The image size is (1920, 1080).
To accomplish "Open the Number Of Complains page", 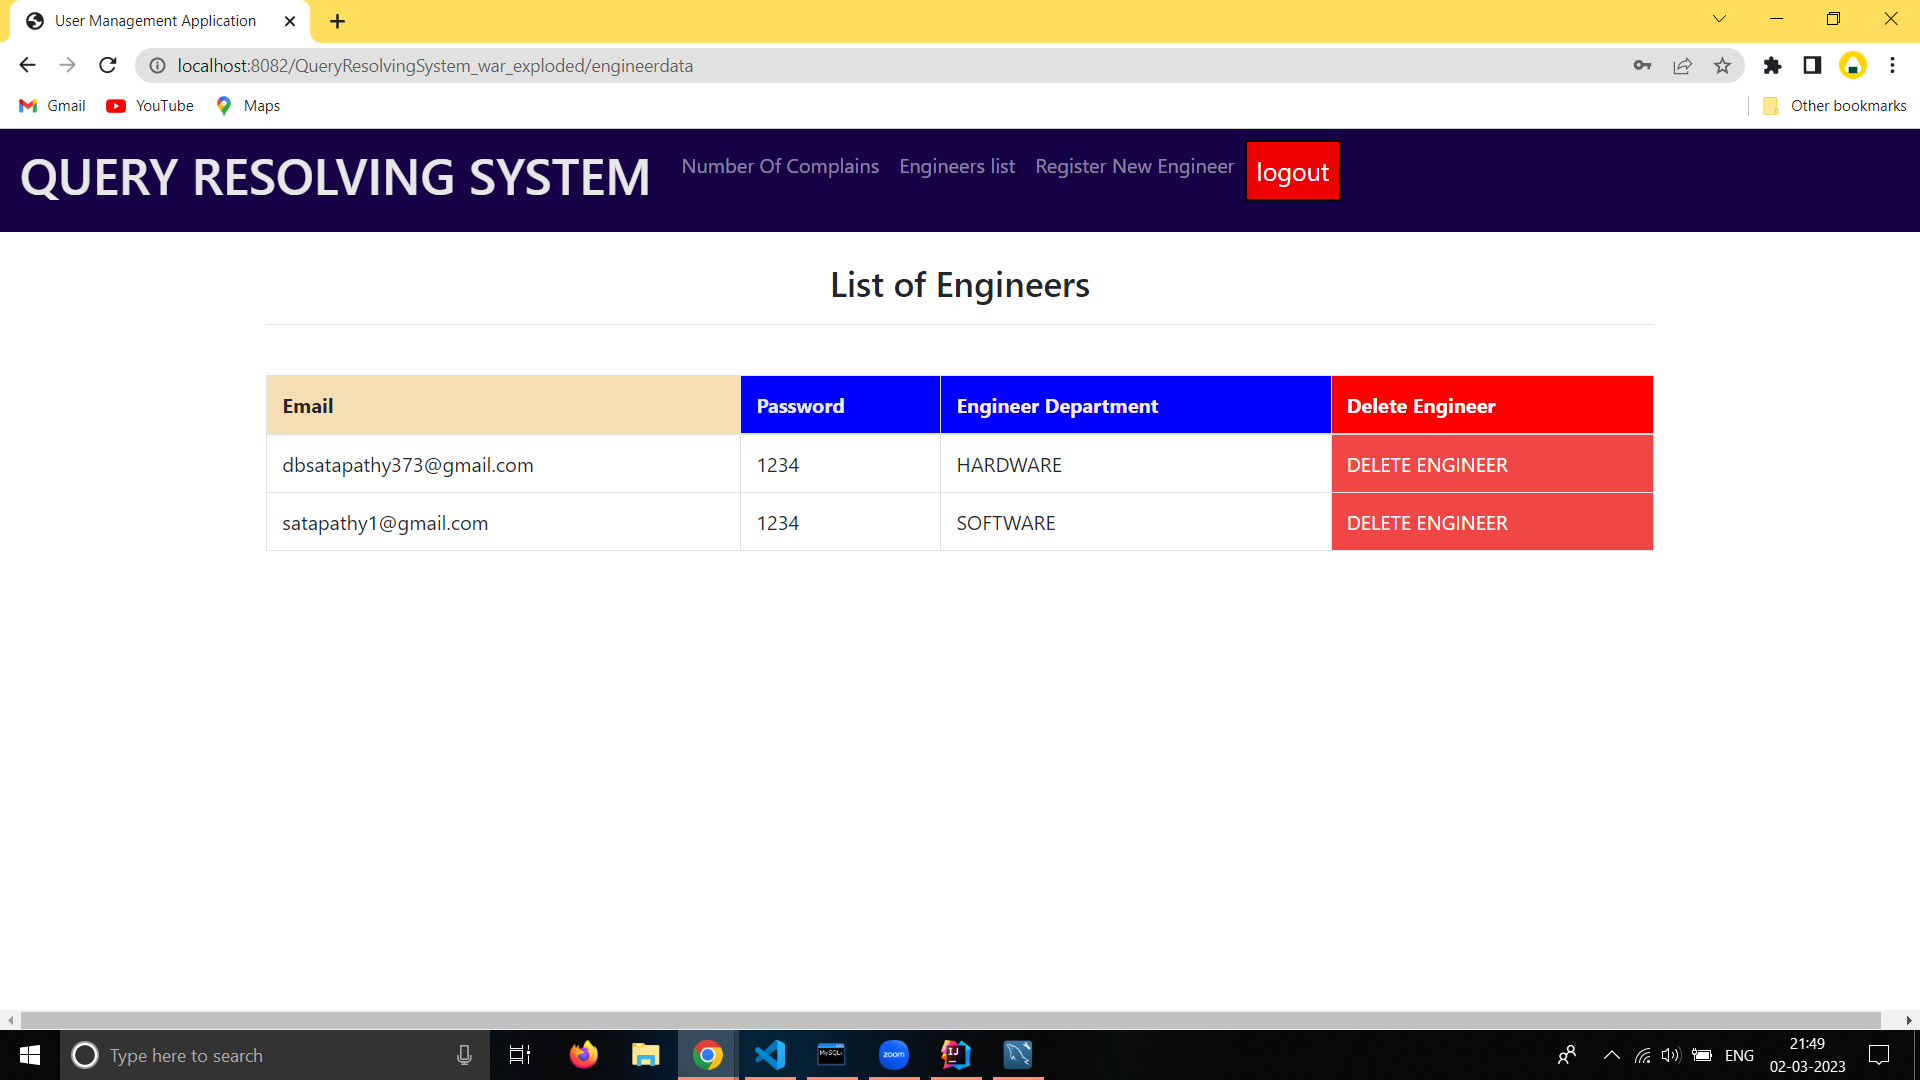I will coord(780,167).
